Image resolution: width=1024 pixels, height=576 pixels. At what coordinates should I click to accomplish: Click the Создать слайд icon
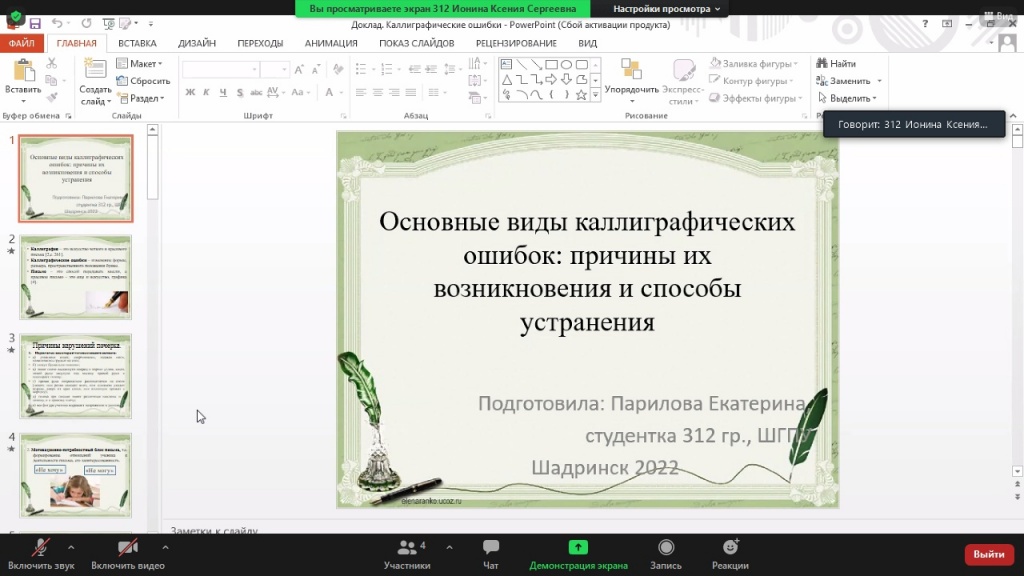pyautogui.click(x=95, y=70)
